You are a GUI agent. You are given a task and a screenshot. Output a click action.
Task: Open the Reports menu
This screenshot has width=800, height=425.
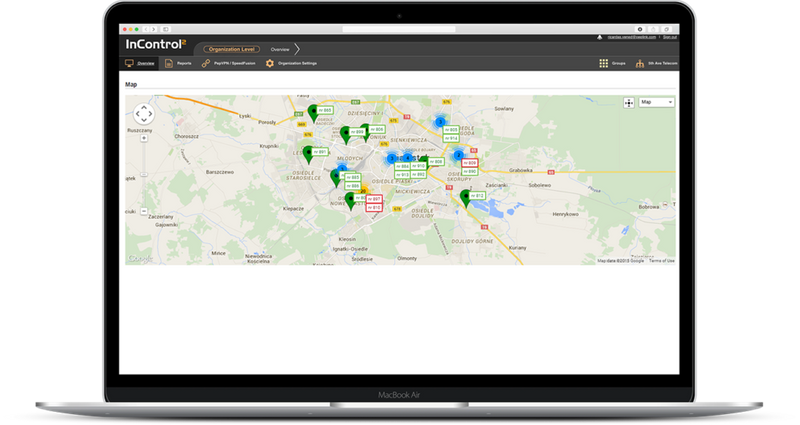[x=178, y=63]
